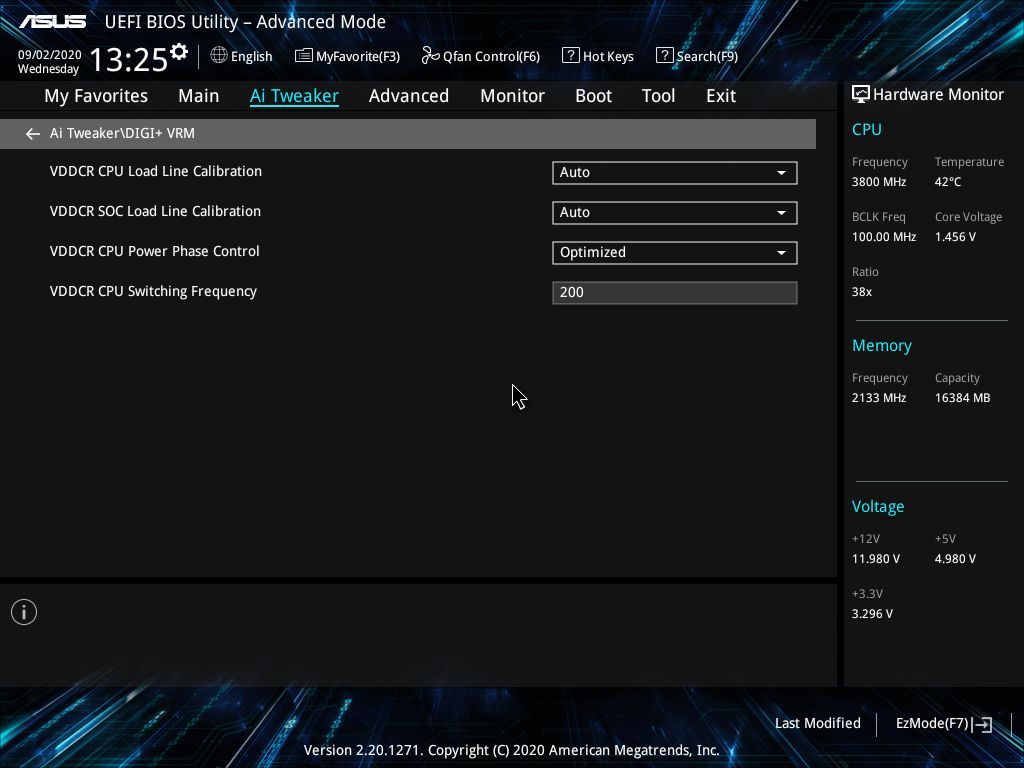Select VDDCR SOC Load Line Calibration label
Image resolution: width=1024 pixels, height=768 pixels.
click(155, 212)
